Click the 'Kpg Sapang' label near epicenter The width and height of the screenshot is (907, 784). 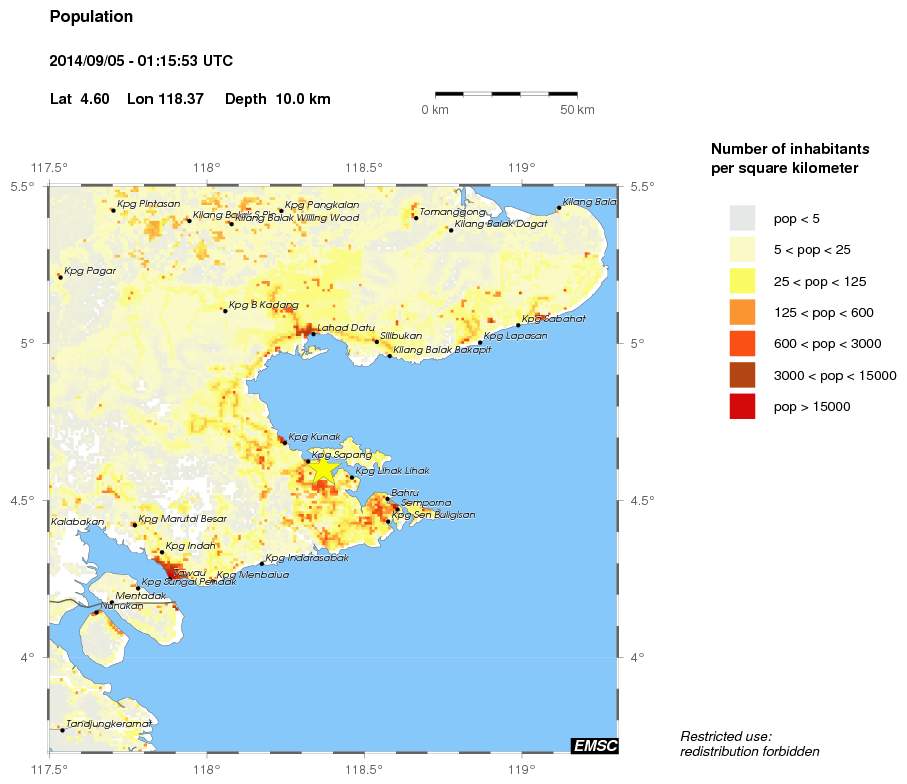pyautogui.click(x=342, y=455)
